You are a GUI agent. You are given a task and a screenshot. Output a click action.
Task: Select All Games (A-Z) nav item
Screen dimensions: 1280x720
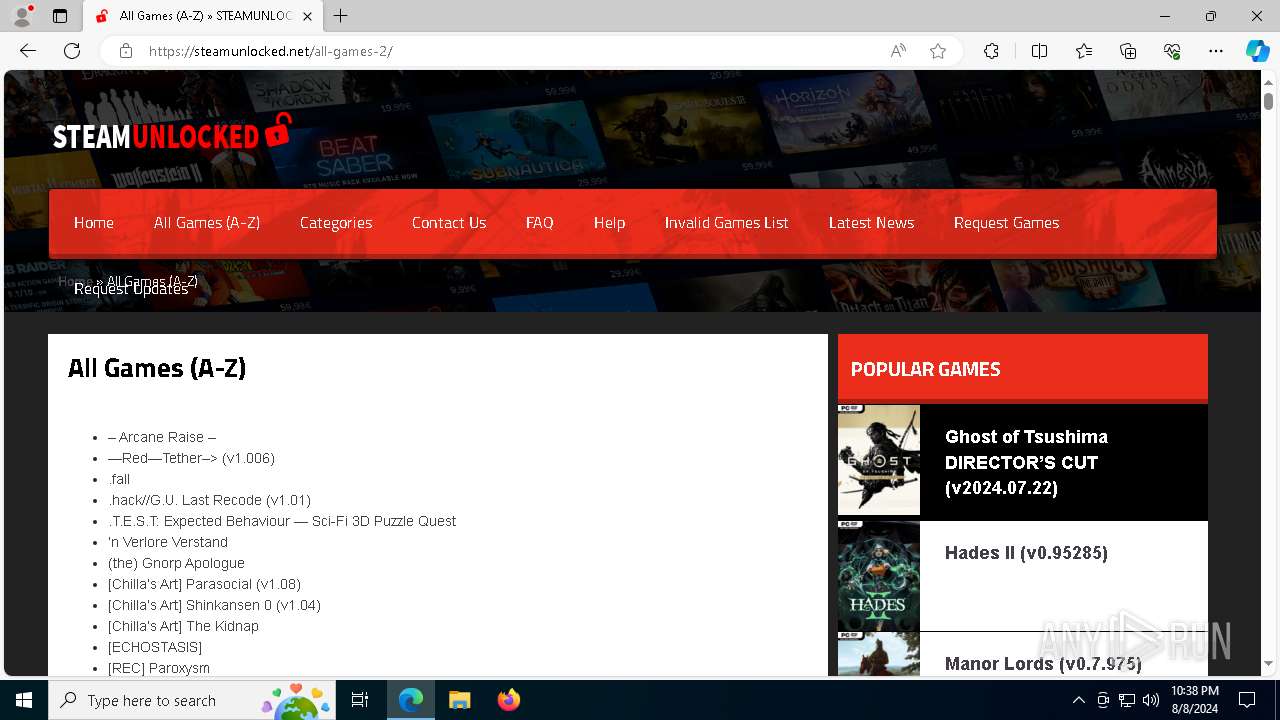[x=207, y=223]
